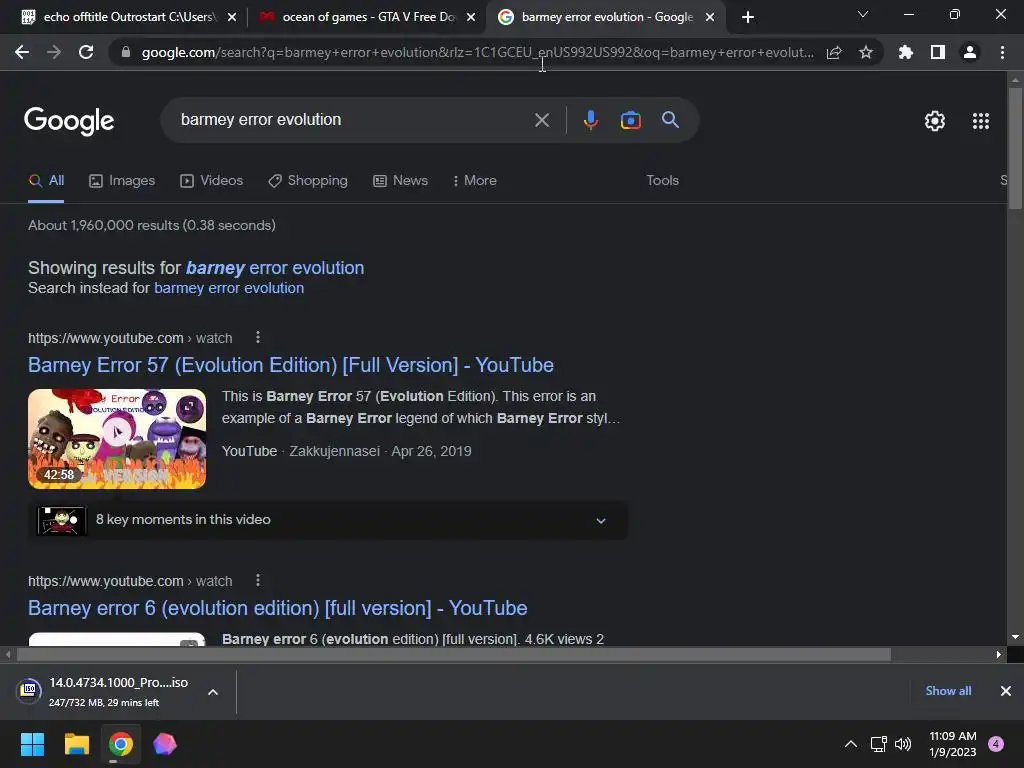1024x768 pixels.
Task: Search instead for barmey error evolution
Action: point(229,288)
